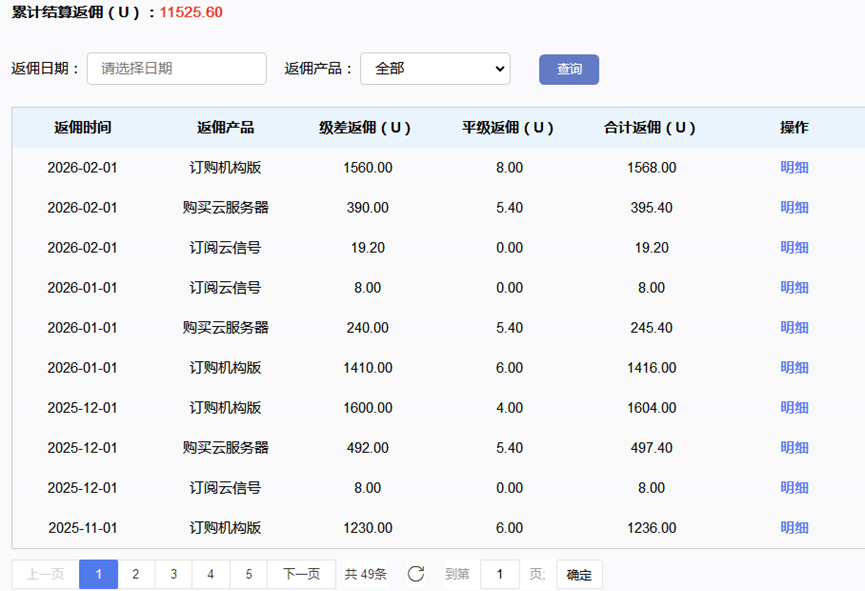
Task: Go to page 3
Action: point(173,574)
